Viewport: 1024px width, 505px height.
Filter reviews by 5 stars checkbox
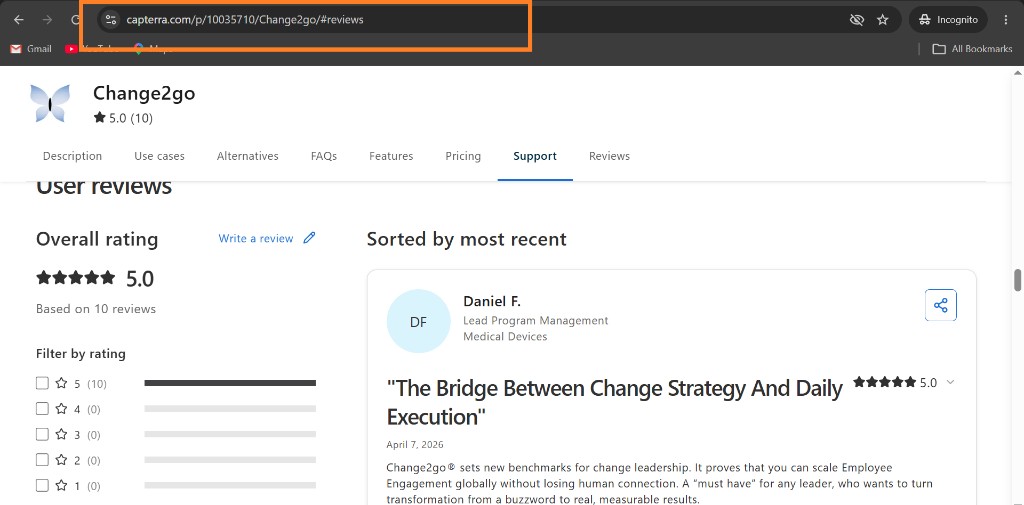point(42,383)
